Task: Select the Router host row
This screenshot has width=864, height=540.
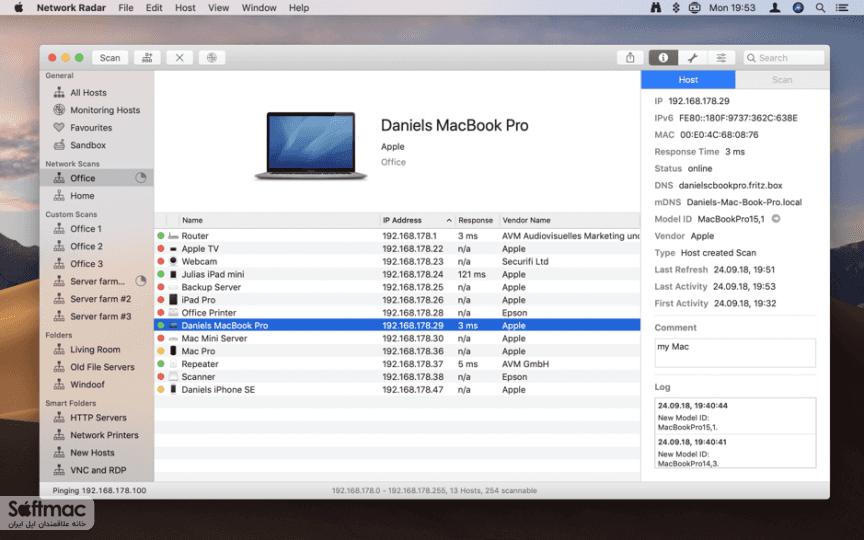Action: [x=397, y=236]
